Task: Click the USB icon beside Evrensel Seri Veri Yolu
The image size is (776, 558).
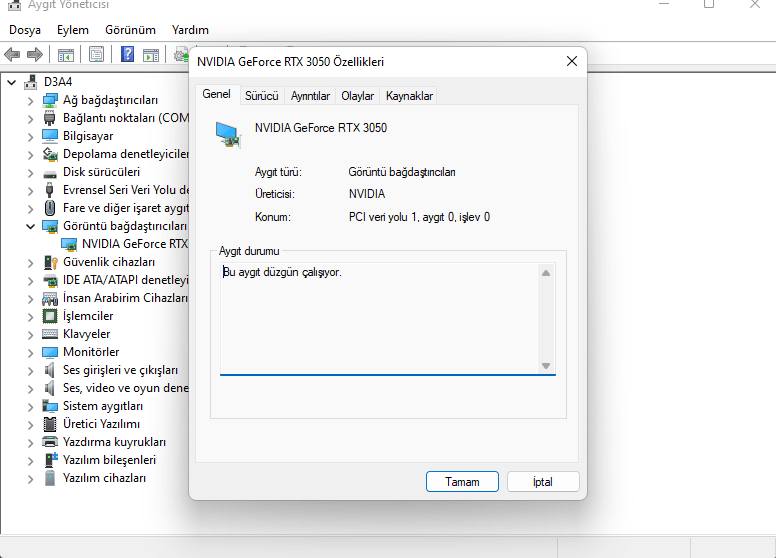Action: point(49,190)
